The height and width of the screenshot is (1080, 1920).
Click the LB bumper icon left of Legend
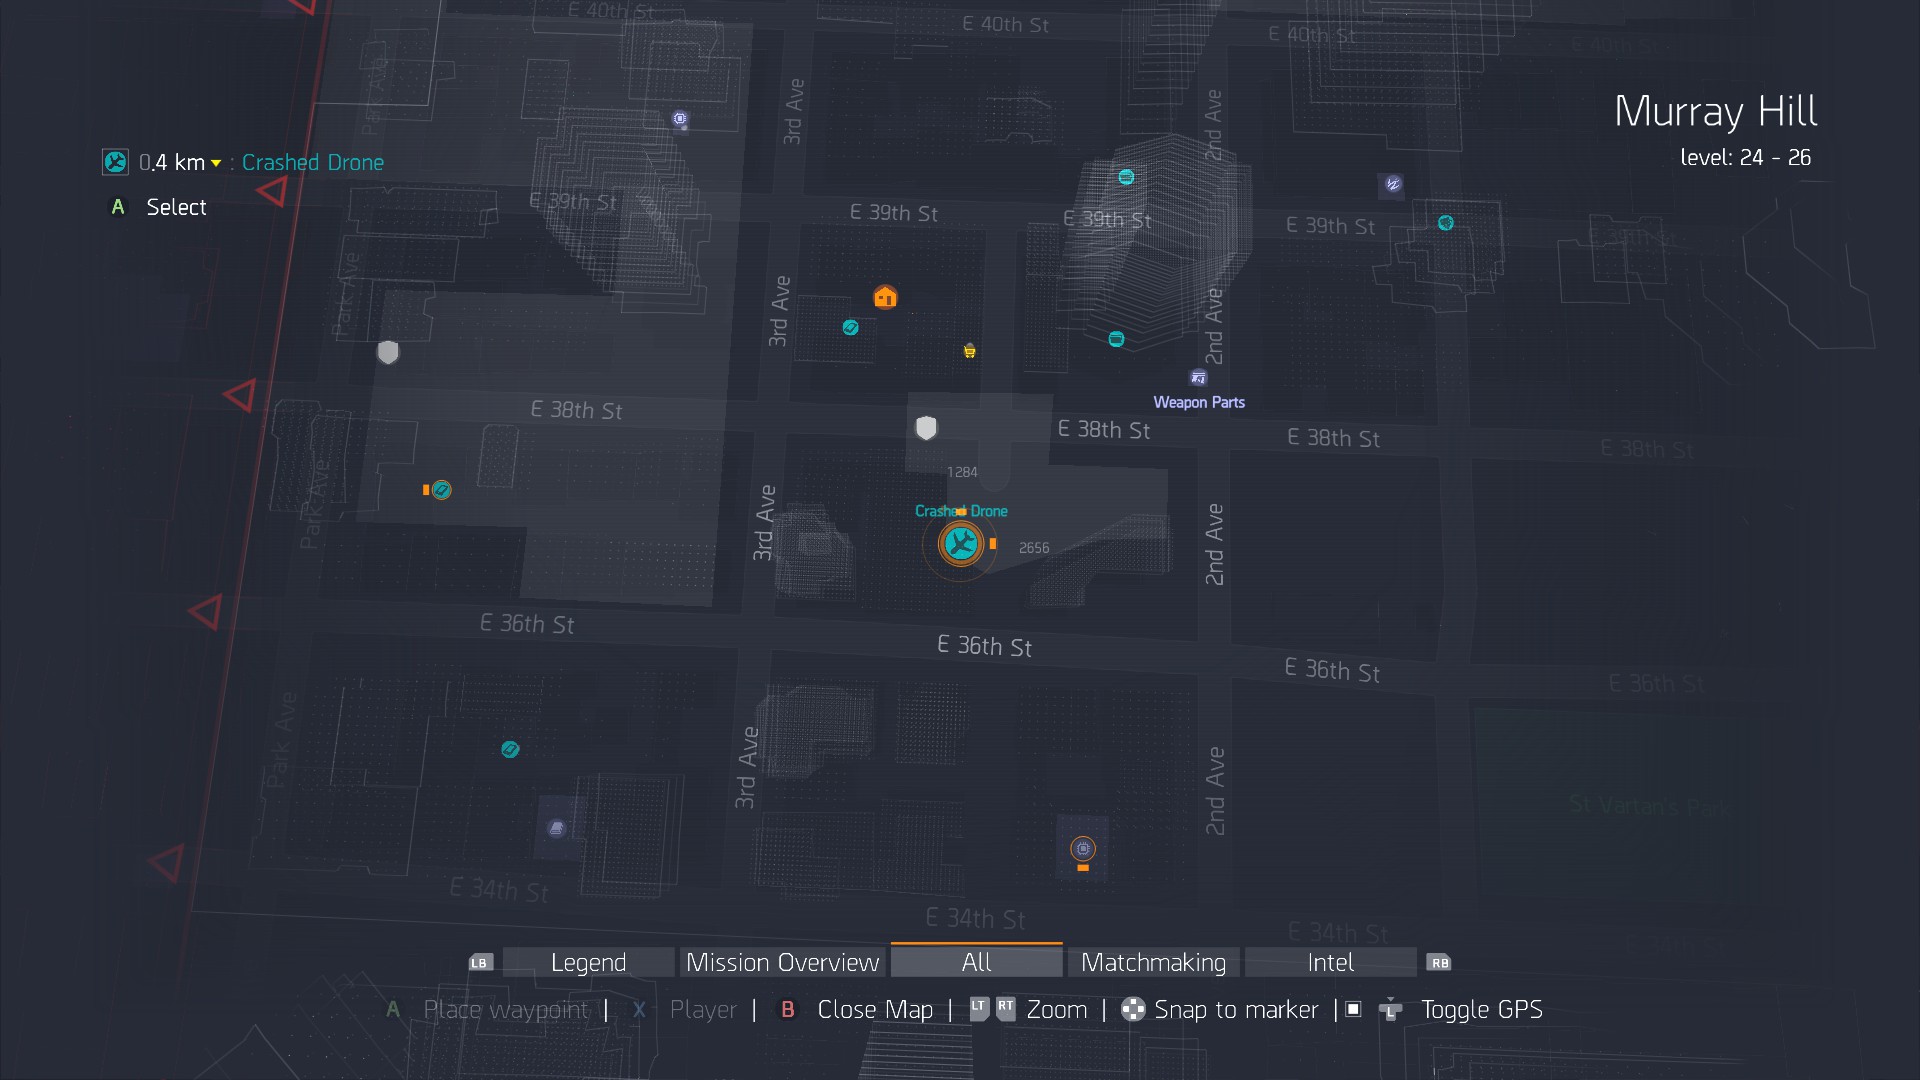click(480, 963)
